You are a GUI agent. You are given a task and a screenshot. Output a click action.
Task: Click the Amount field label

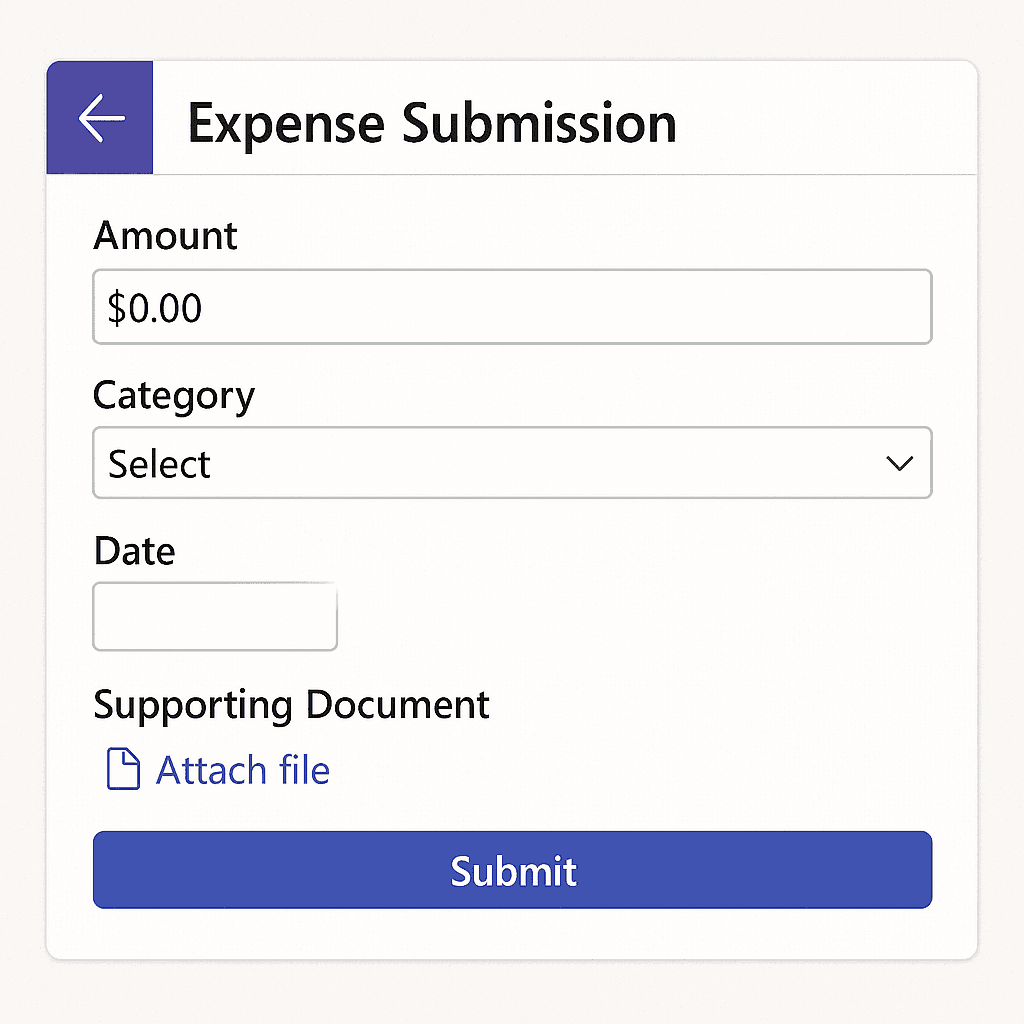coord(165,236)
